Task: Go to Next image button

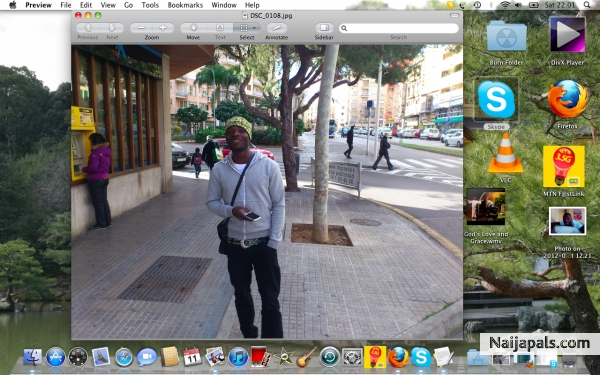Action: (x=112, y=28)
